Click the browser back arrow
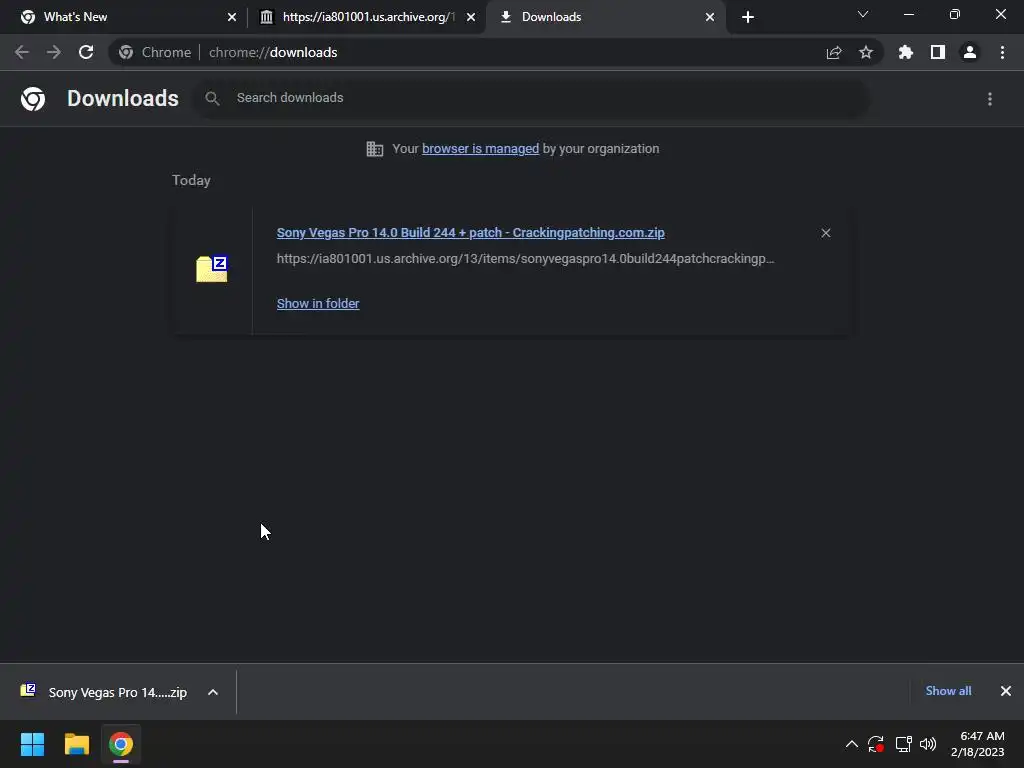1024x768 pixels. [x=22, y=52]
